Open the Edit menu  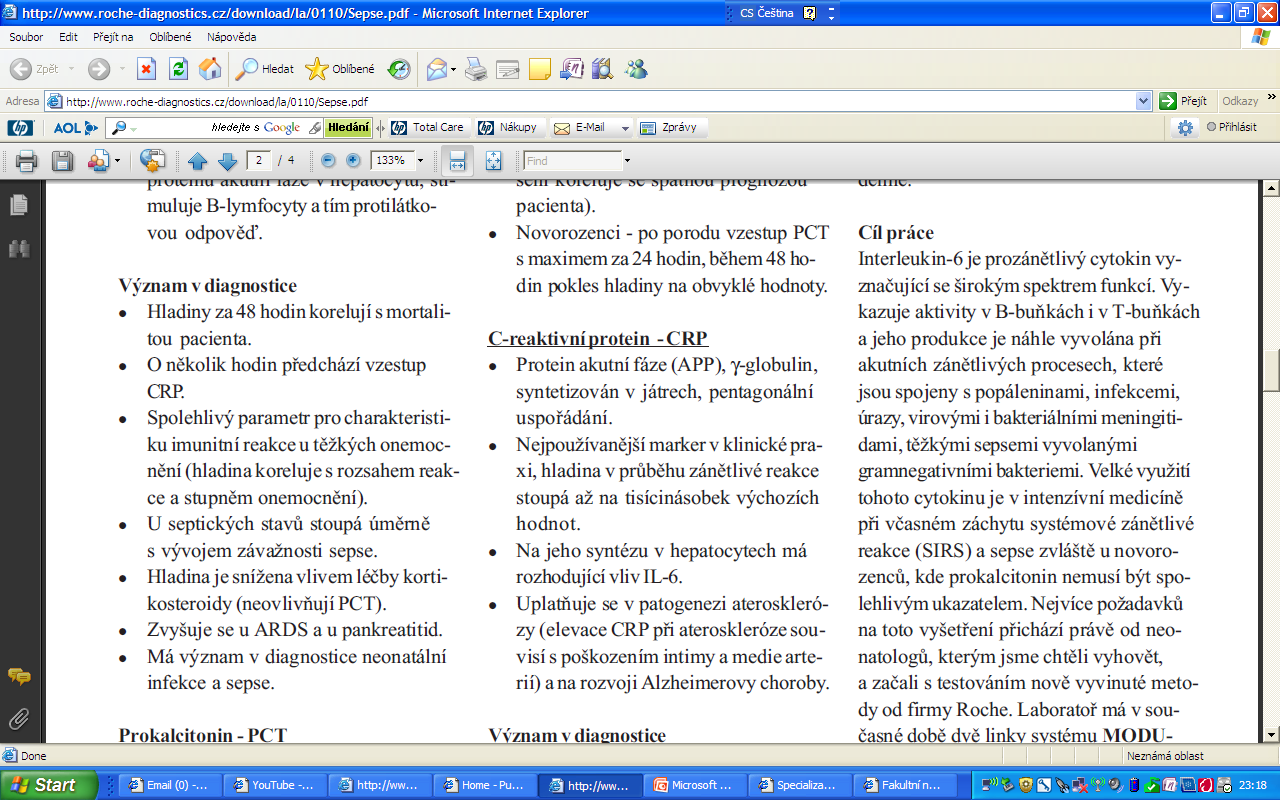[x=68, y=37]
